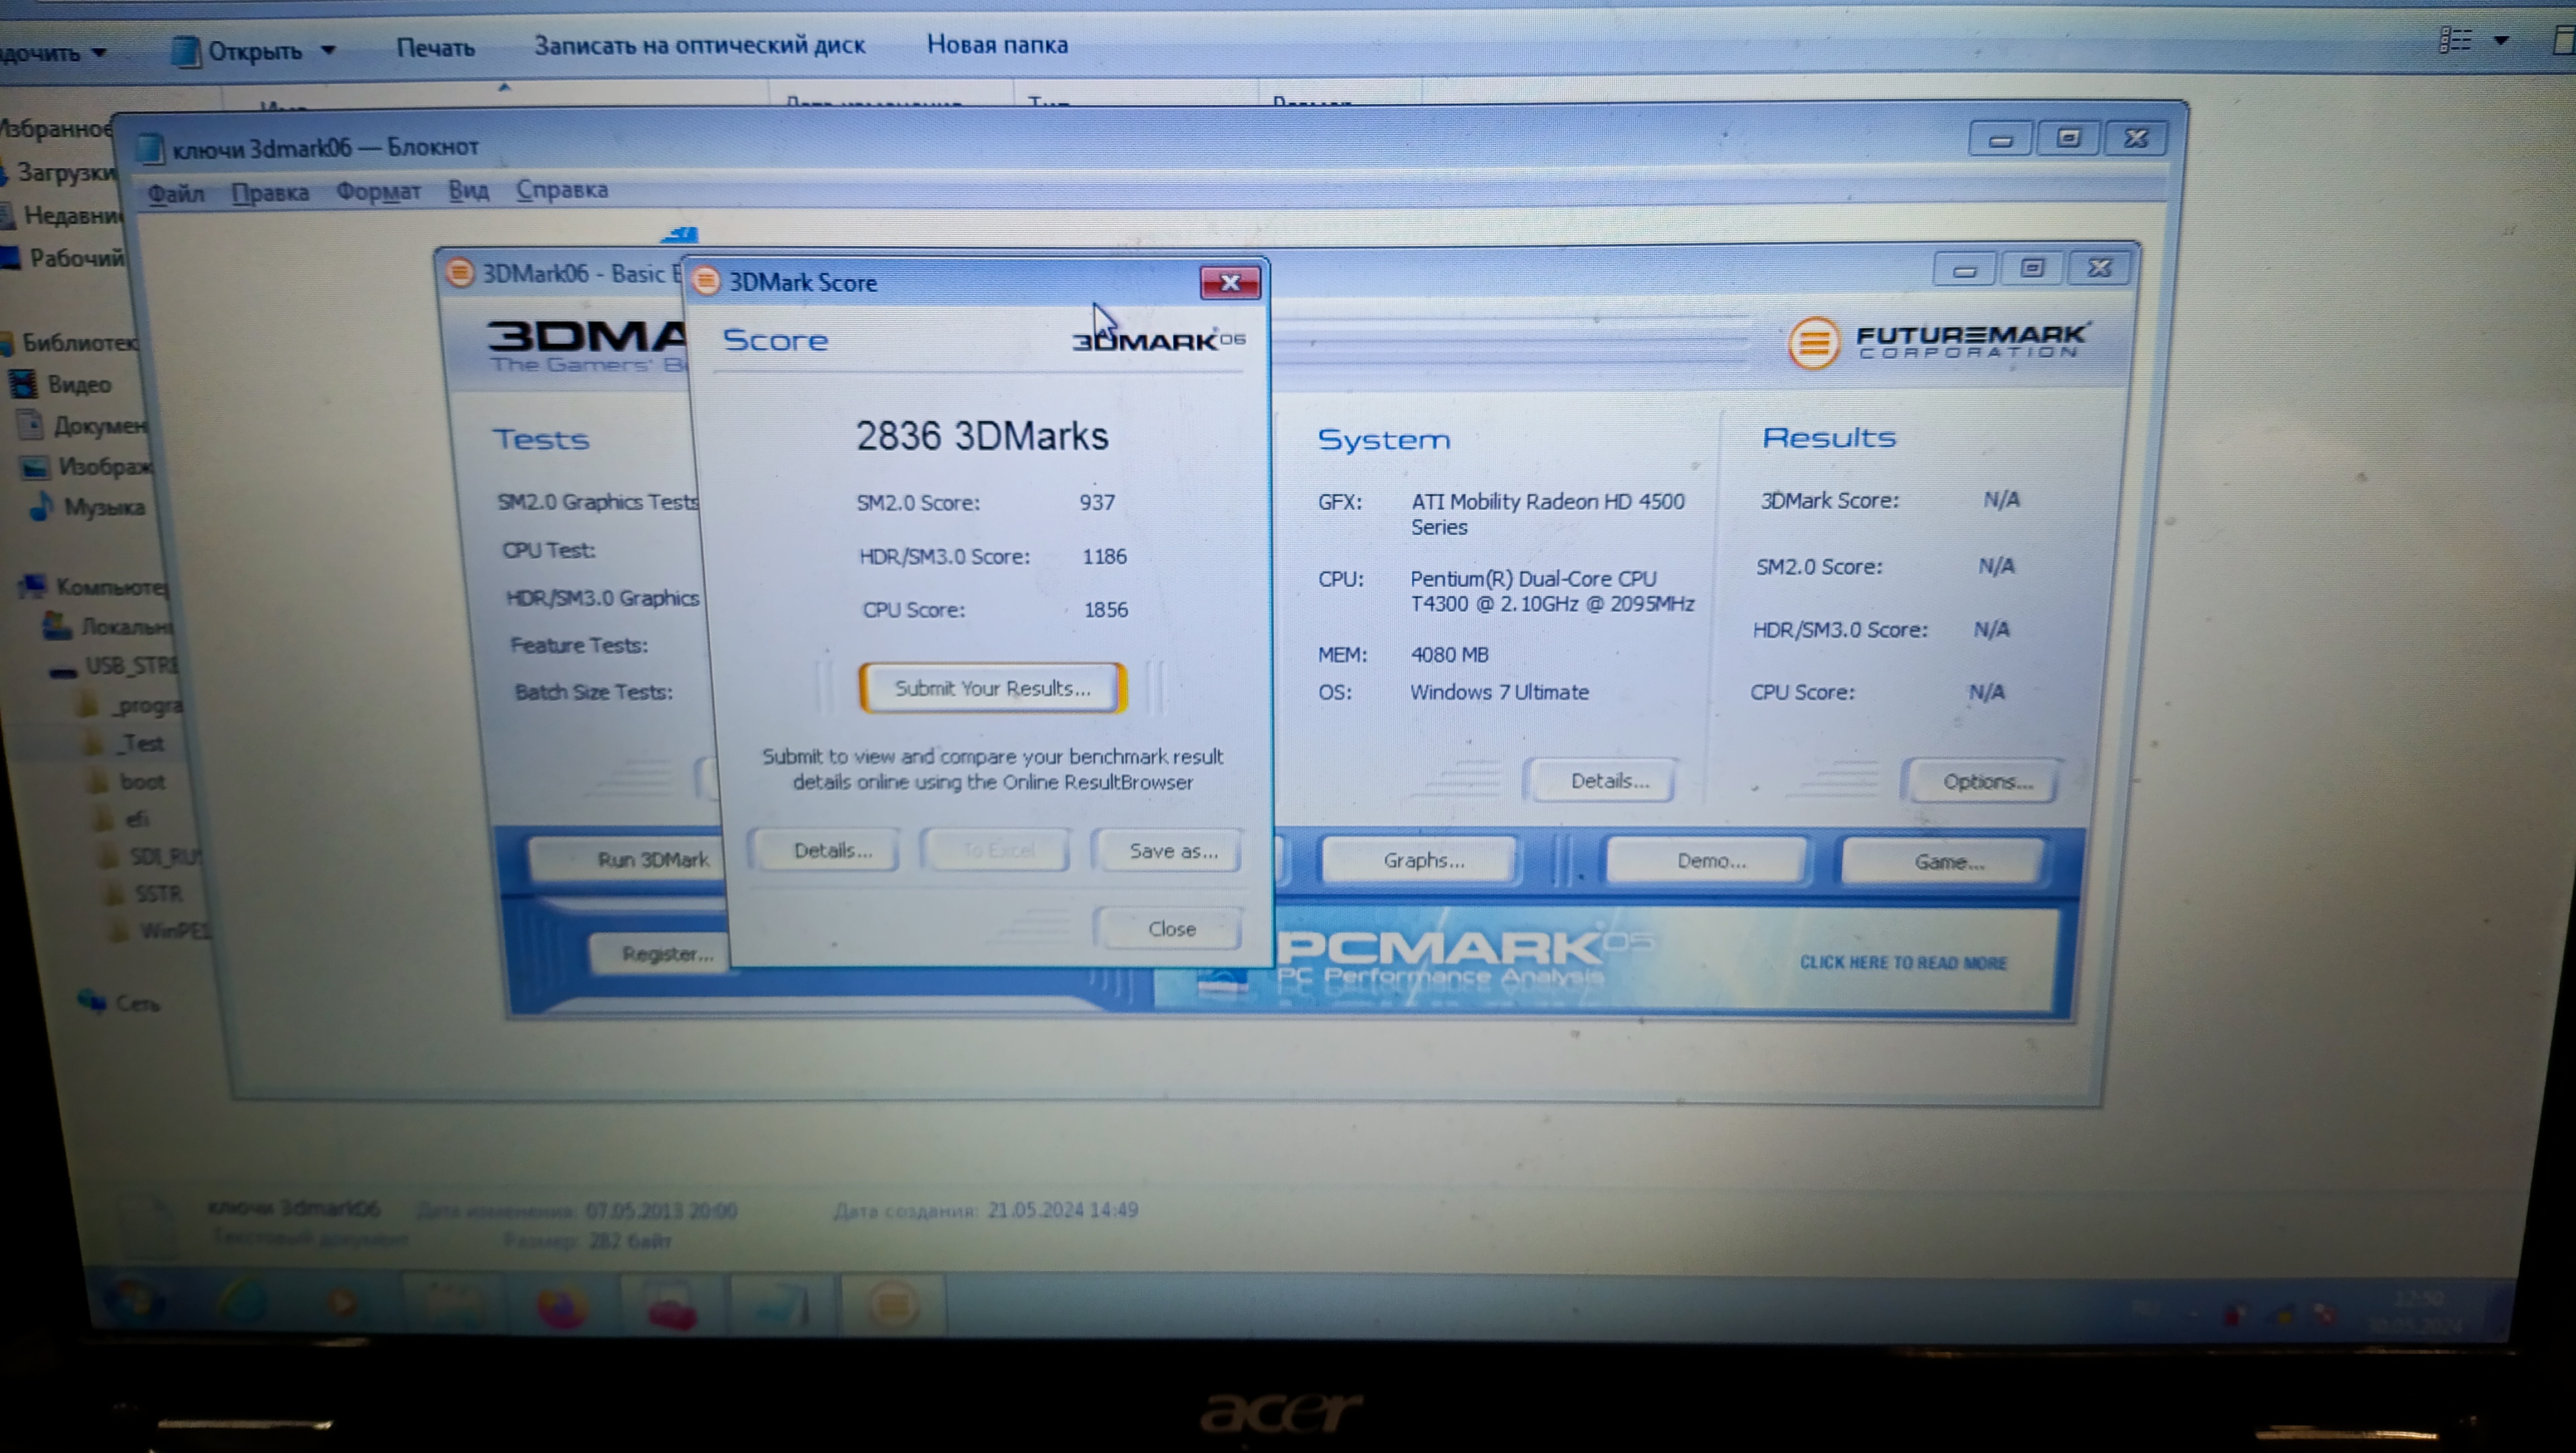
Task: Click Новая папка in Explorer toolbar
Action: 997,44
